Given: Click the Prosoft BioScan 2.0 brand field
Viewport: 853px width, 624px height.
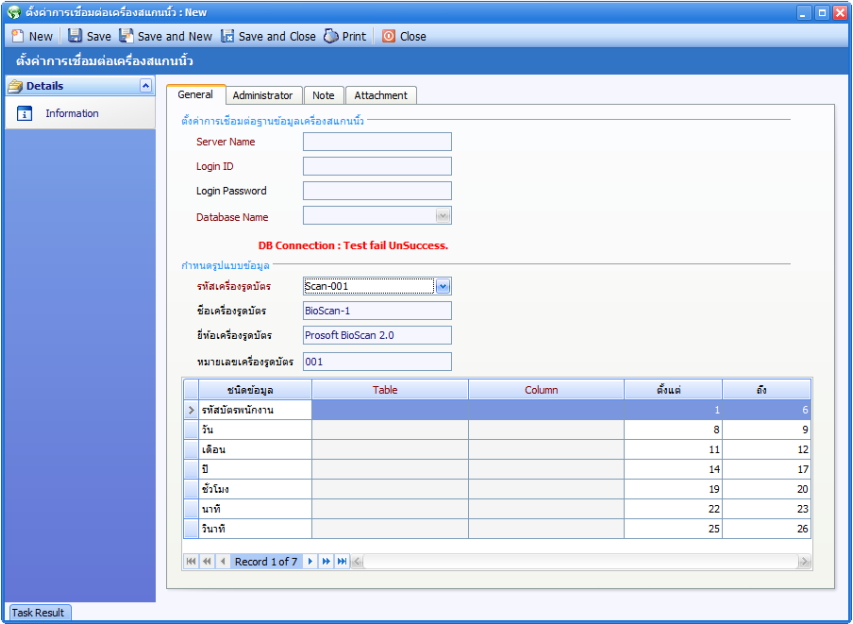Looking at the screenshot, I should coord(377,335).
